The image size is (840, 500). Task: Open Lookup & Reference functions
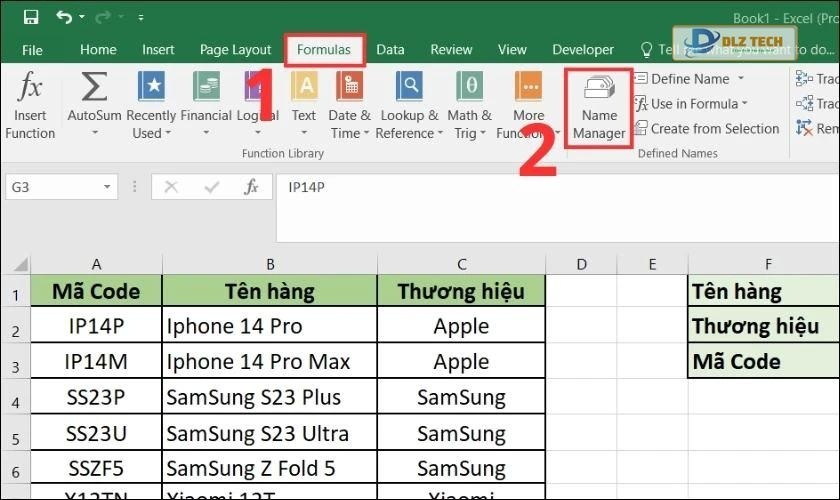(x=408, y=90)
